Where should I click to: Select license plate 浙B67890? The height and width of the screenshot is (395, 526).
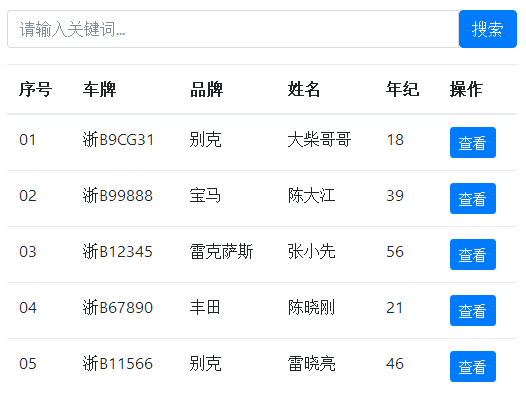coord(118,308)
